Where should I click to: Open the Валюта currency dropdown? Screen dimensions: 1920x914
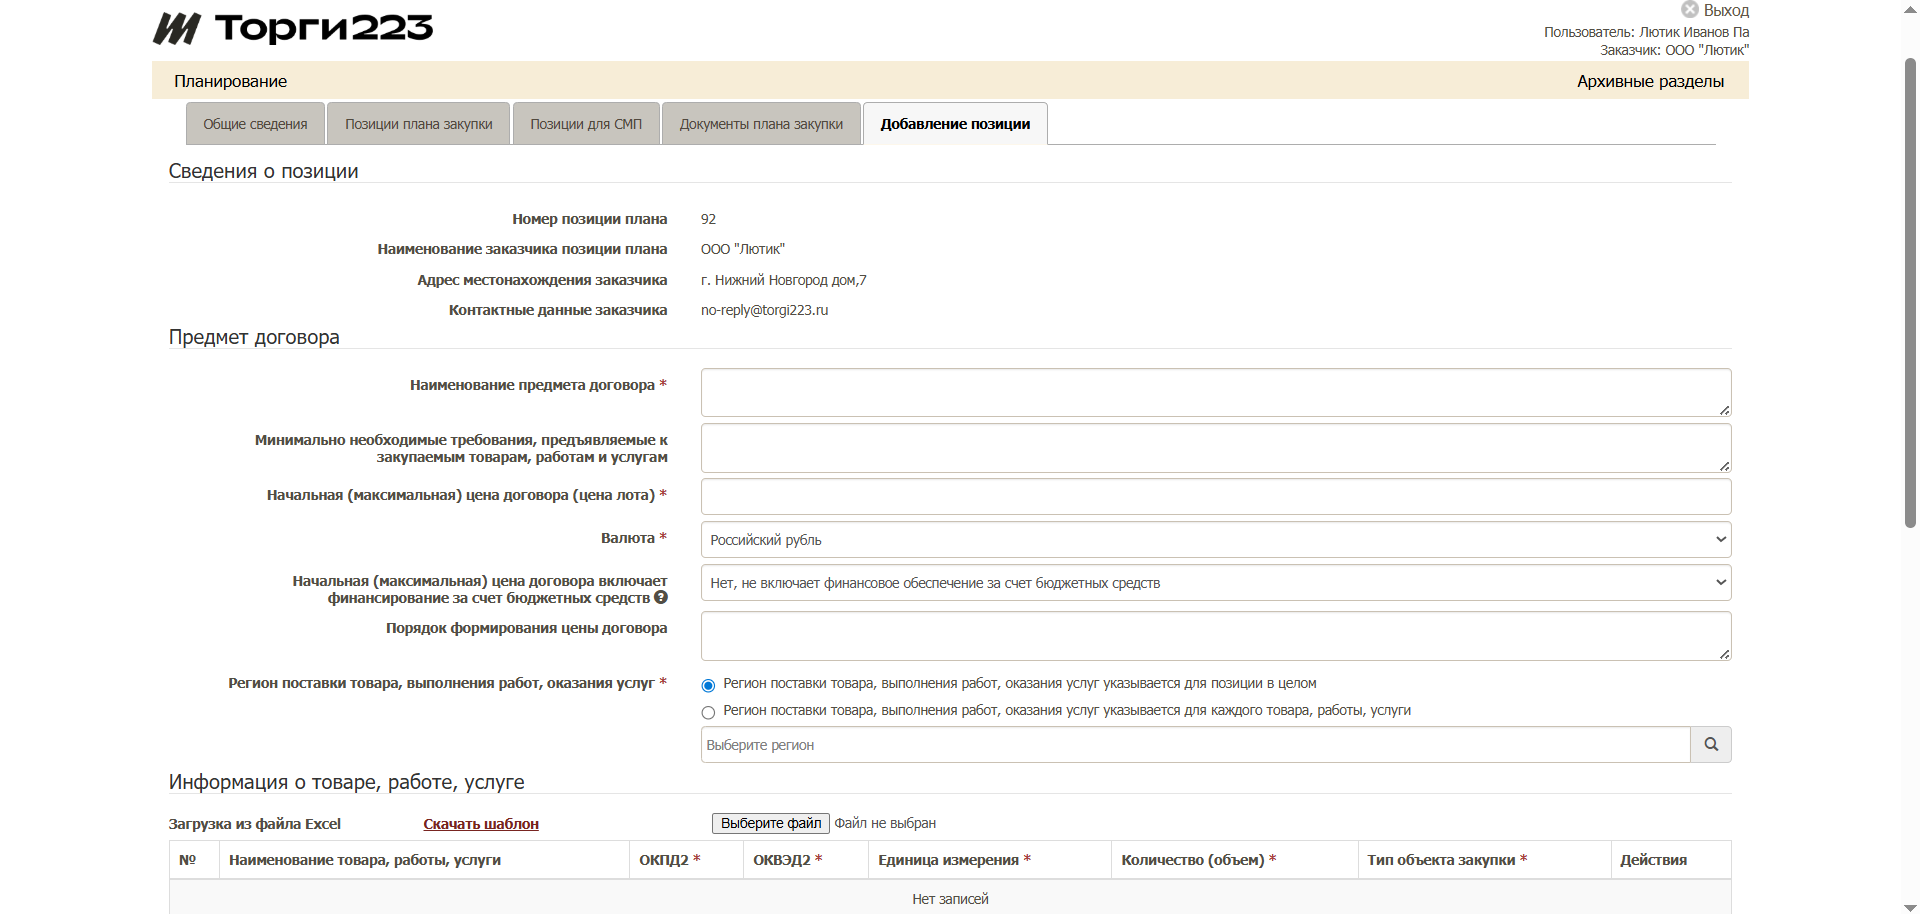tap(1215, 540)
